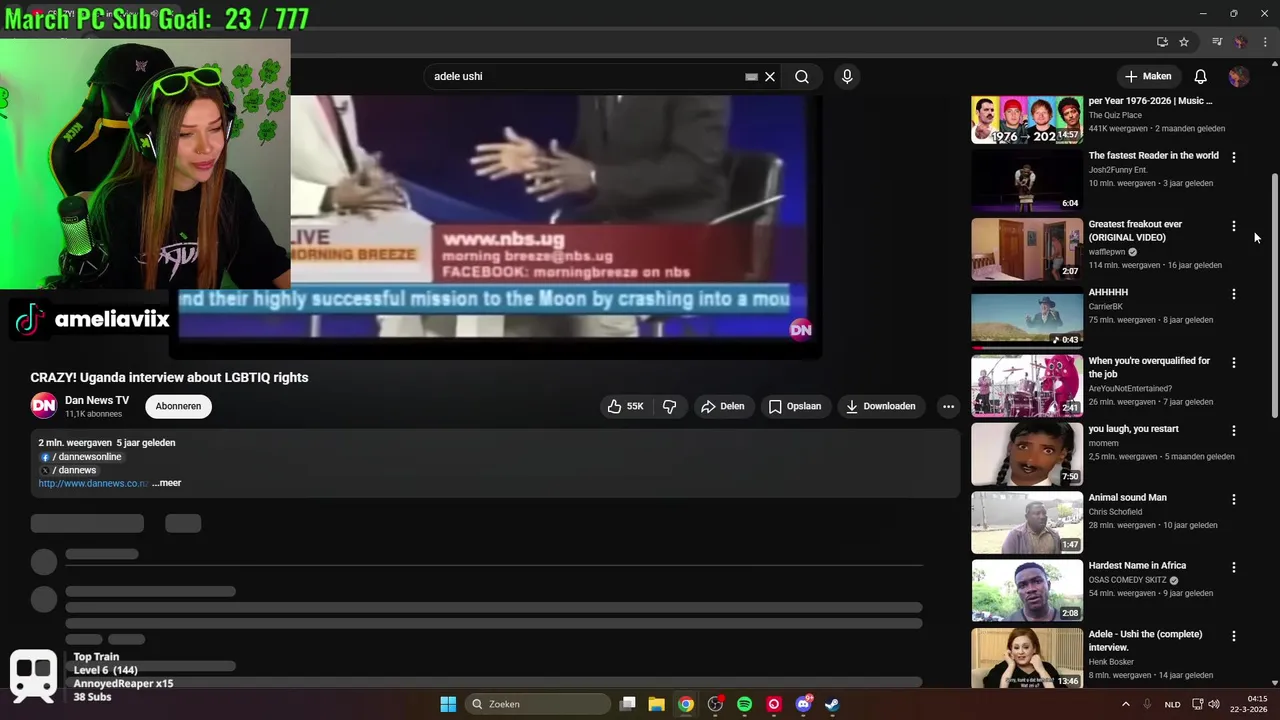Dislike the video with thumbs down
This screenshot has height=720, width=1280.
tap(670, 406)
